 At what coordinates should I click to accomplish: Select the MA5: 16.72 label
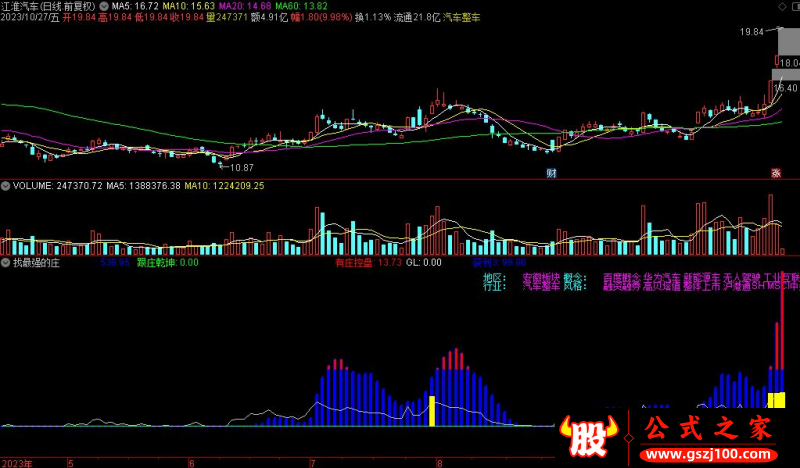pyautogui.click(x=135, y=6)
